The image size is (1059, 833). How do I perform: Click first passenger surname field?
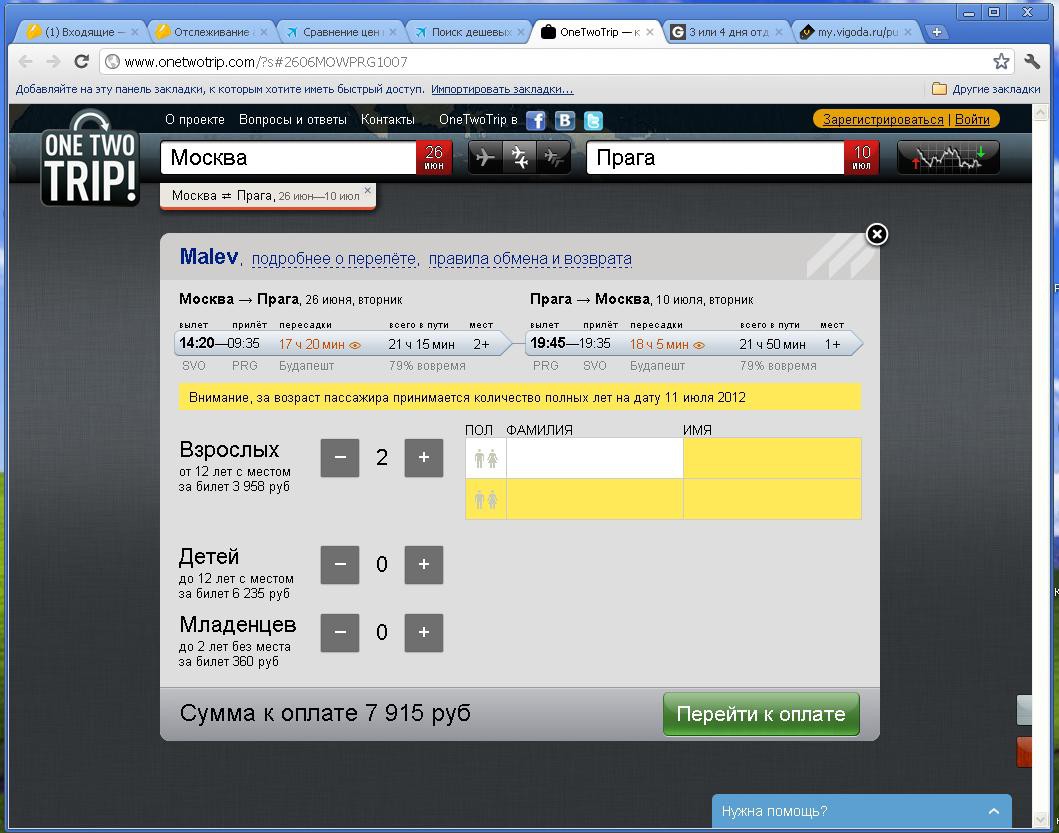tap(594, 459)
